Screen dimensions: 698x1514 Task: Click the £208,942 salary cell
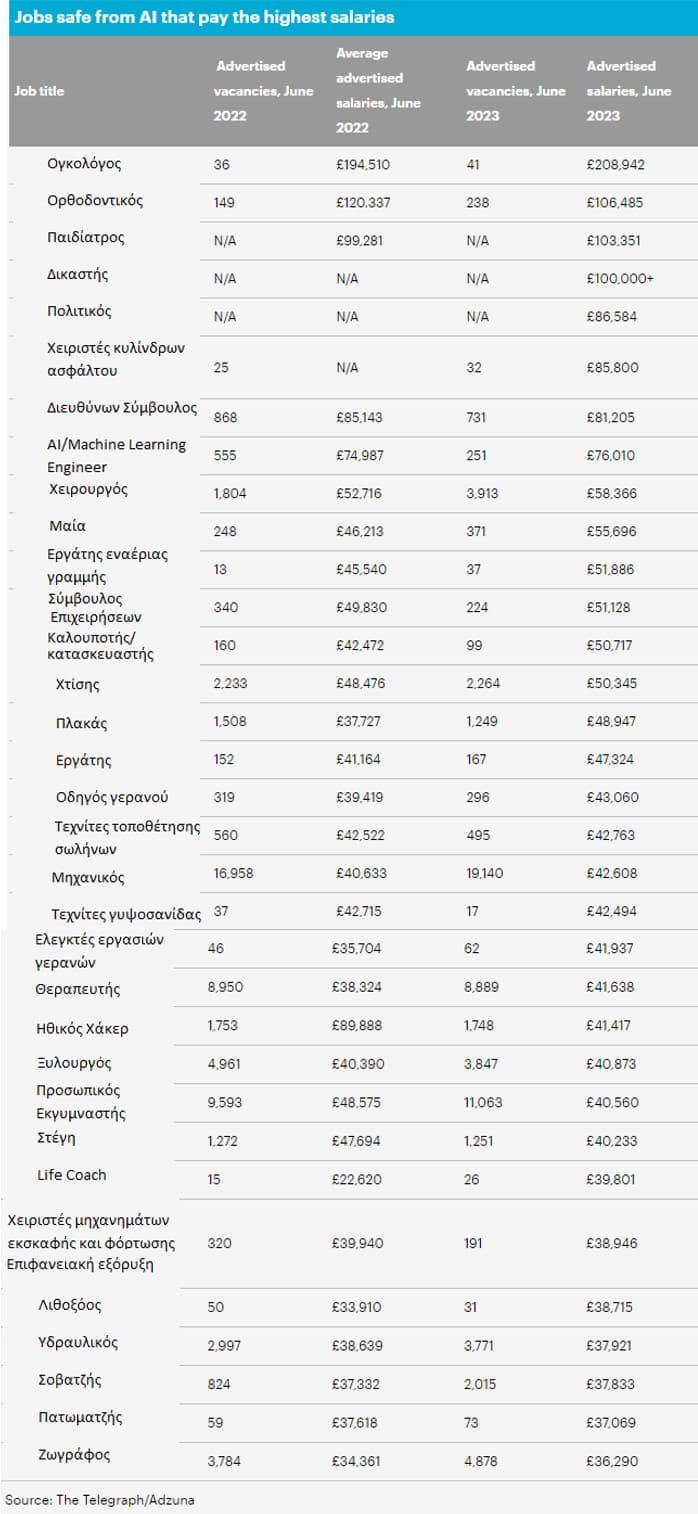click(615, 164)
